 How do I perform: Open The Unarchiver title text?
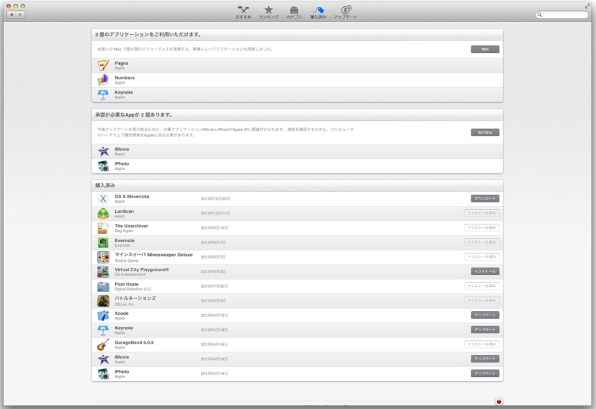(132, 226)
